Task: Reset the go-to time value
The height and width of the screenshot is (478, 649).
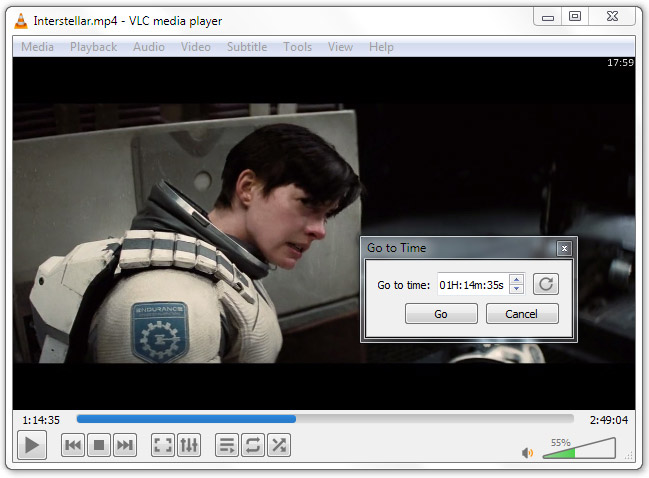Action: click(x=545, y=285)
